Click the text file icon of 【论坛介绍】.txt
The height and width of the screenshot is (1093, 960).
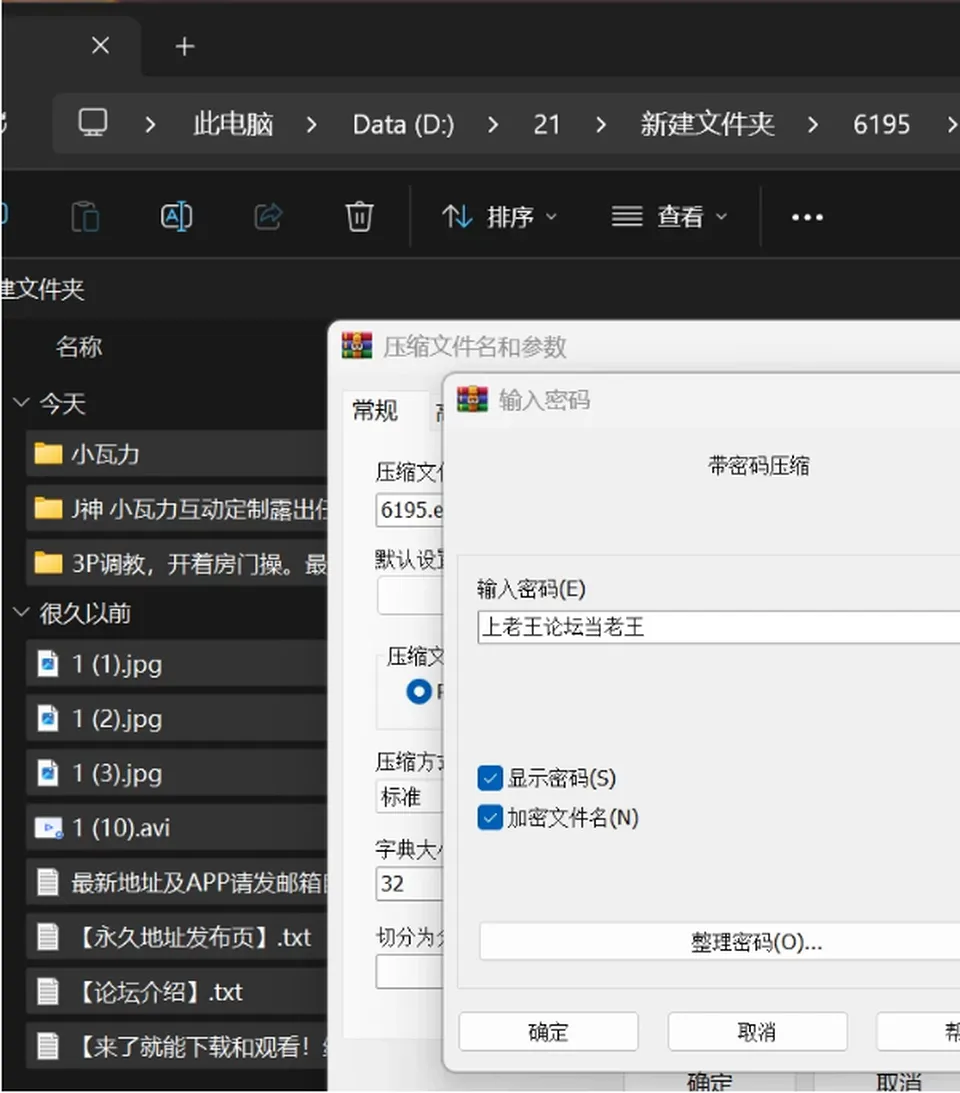(48, 991)
